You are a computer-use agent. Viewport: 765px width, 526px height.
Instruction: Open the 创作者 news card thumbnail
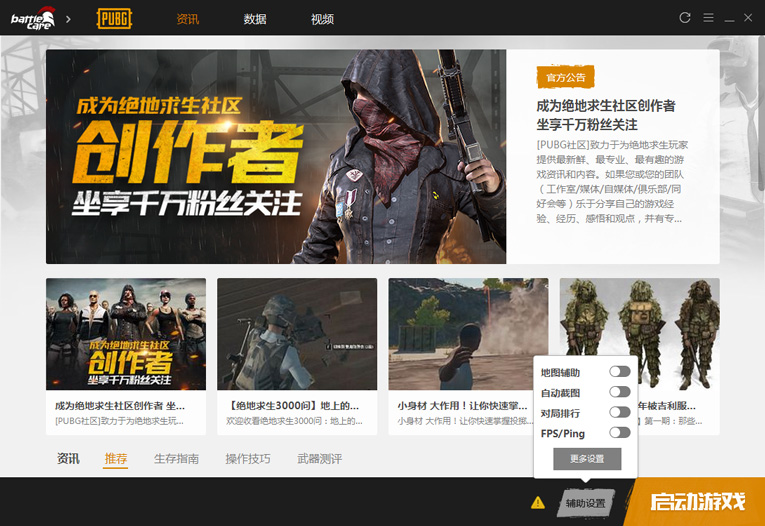[126, 334]
